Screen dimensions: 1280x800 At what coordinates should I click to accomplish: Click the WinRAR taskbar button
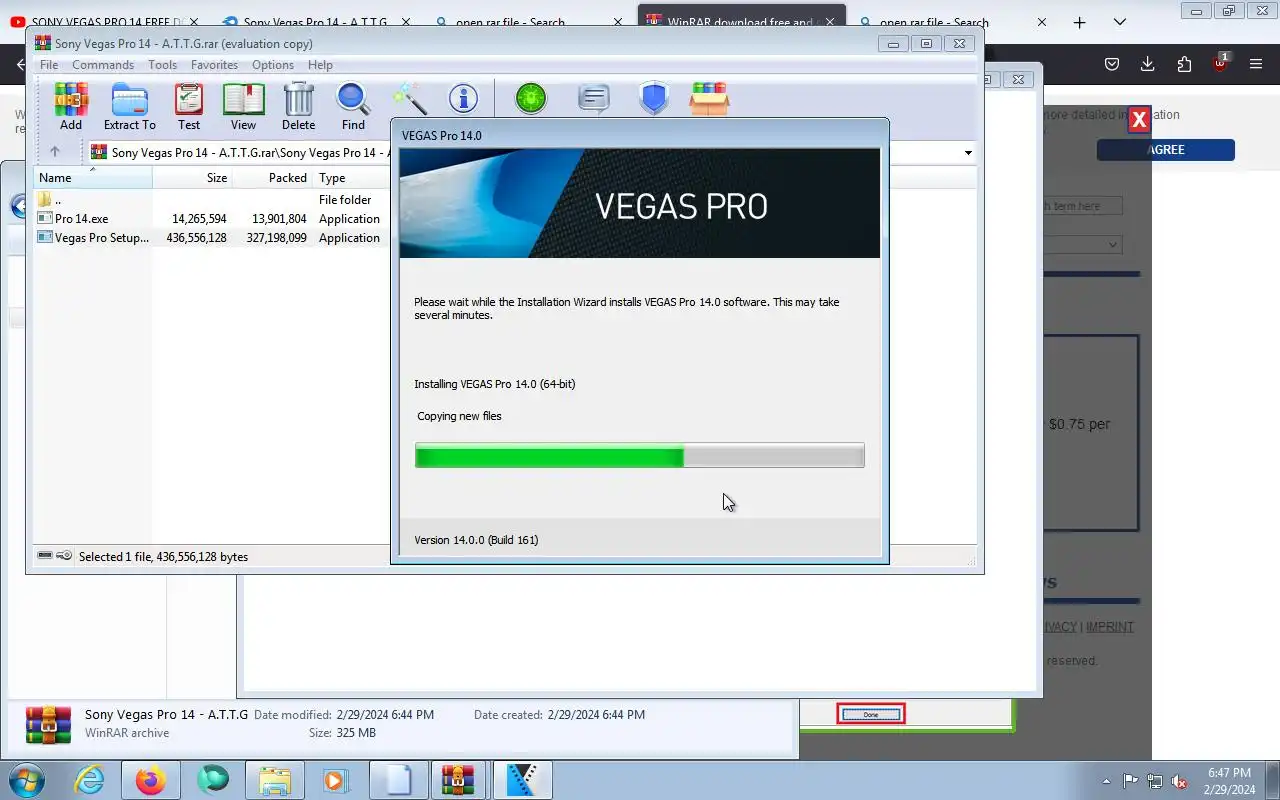459,780
